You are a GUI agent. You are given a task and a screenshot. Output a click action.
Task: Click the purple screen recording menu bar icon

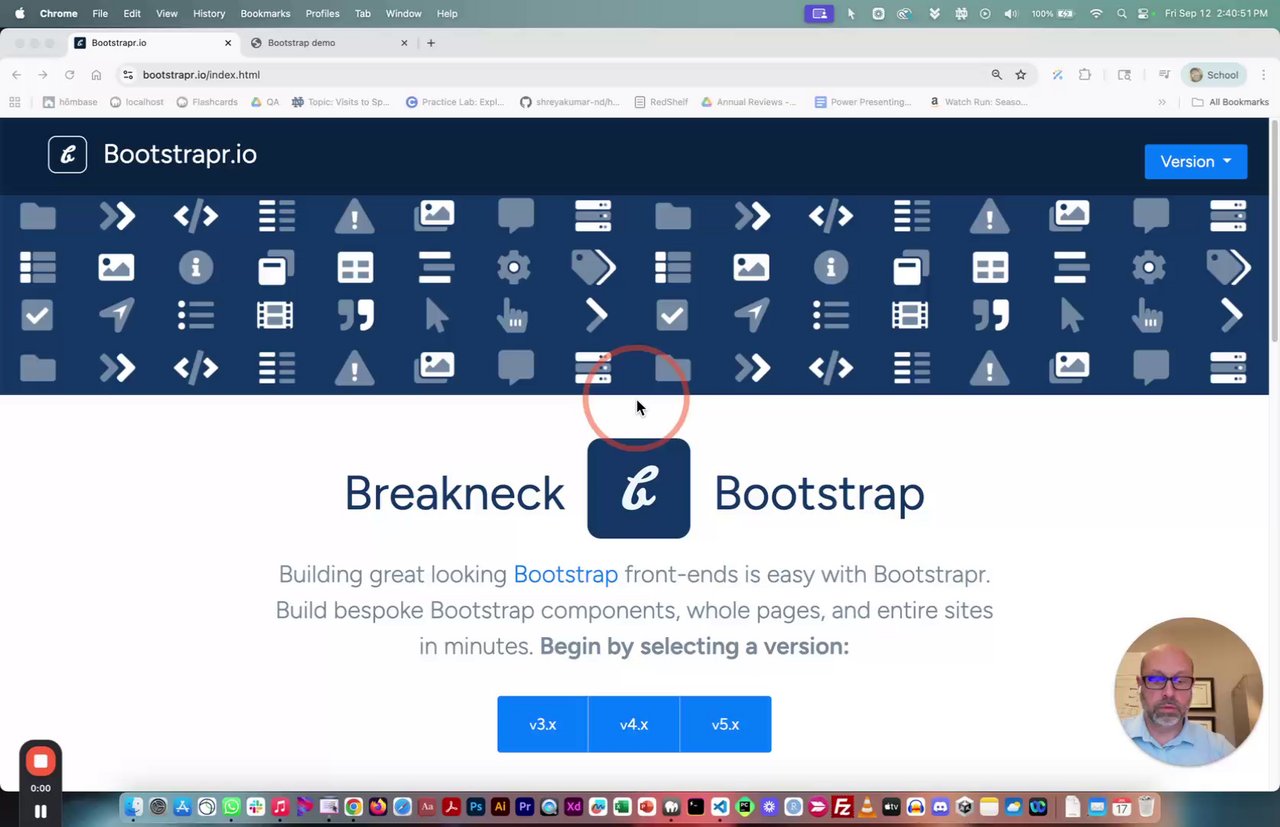[819, 14]
